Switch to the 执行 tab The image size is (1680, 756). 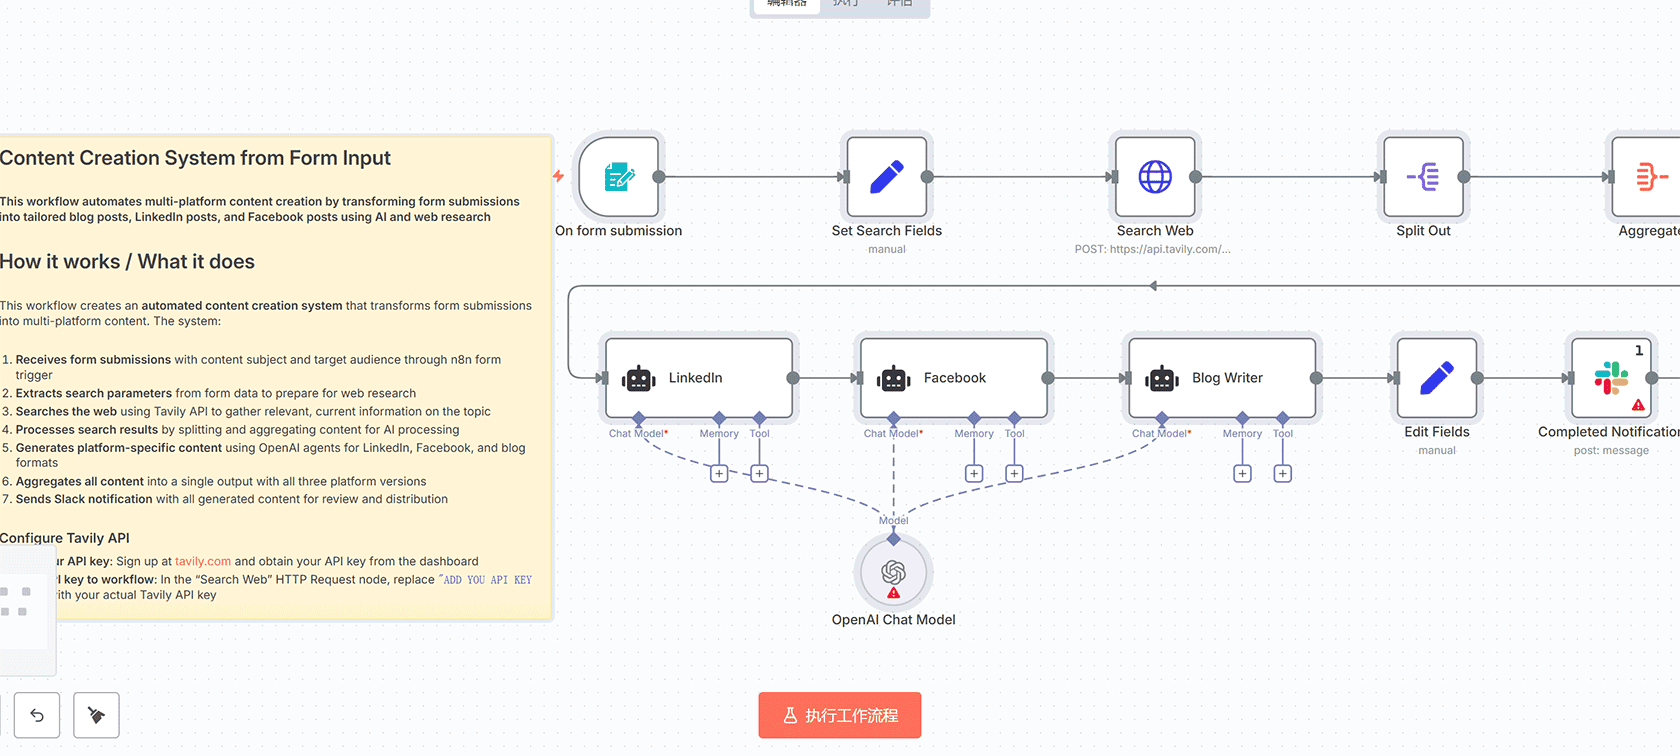pyautogui.click(x=845, y=4)
